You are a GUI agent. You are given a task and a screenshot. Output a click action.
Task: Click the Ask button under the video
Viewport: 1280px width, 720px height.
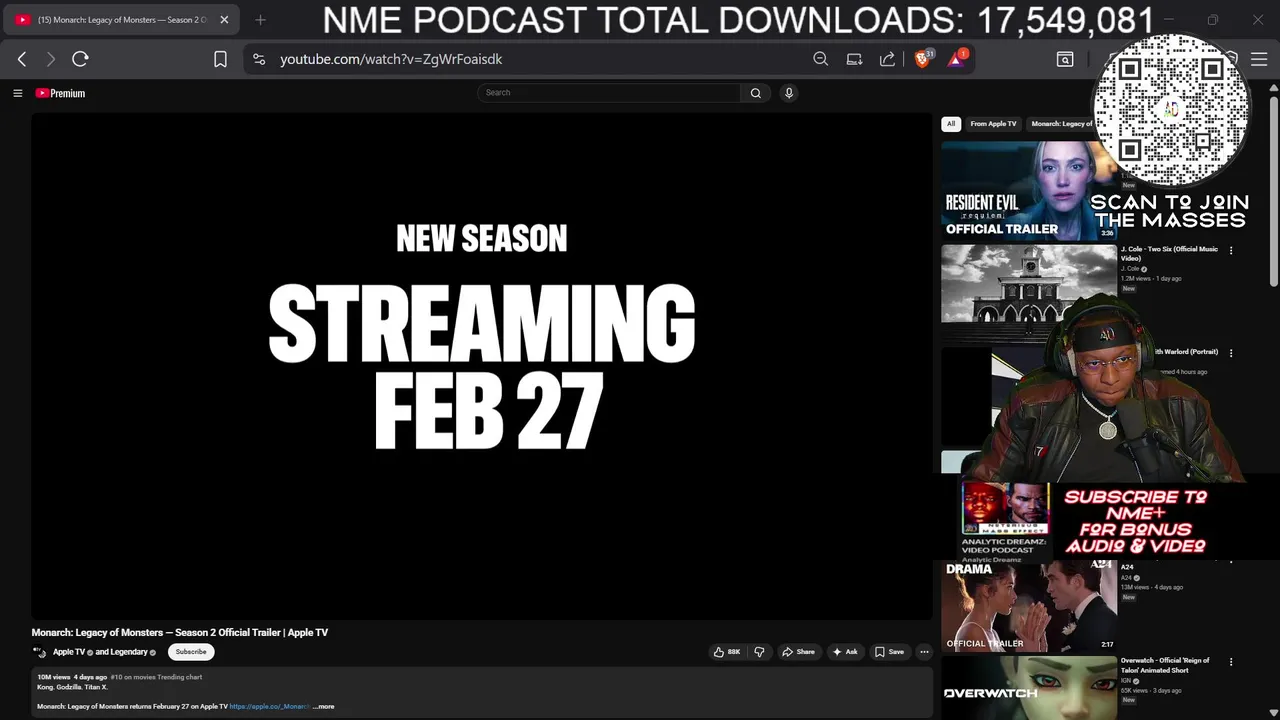click(845, 652)
